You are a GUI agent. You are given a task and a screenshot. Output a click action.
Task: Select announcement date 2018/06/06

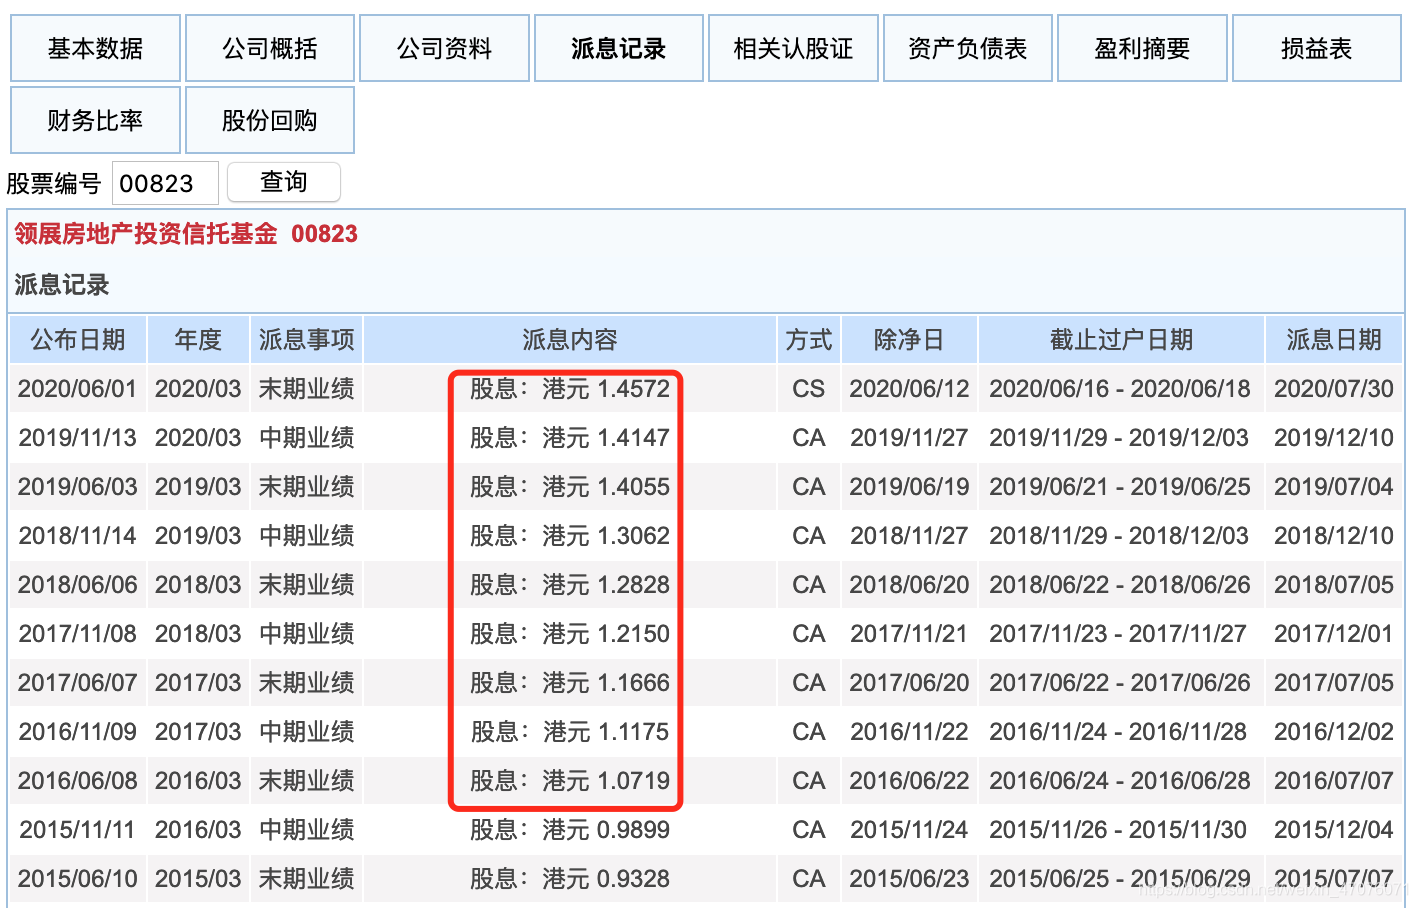pos(77,585)
